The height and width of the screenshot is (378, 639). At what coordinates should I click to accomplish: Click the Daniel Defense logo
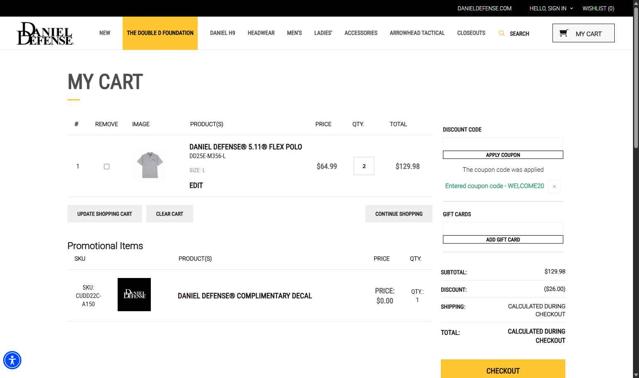tap(45, 33)
